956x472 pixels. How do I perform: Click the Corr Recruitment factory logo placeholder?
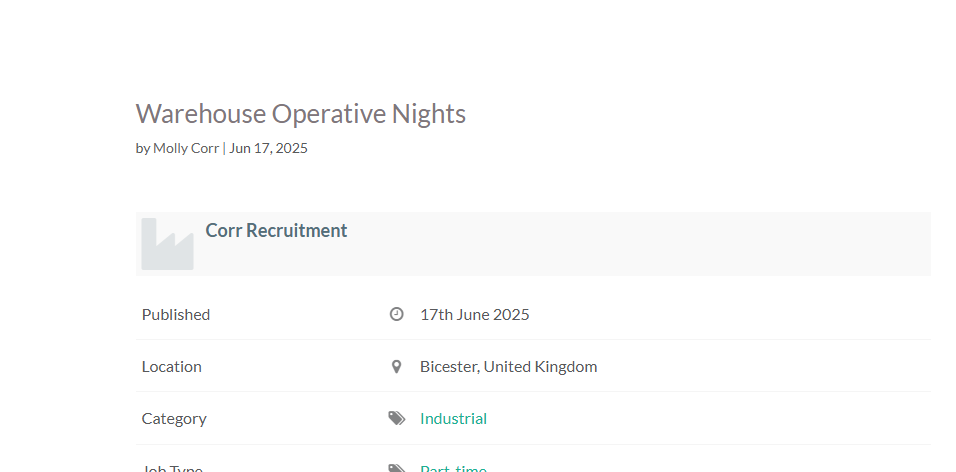point(168,244)
